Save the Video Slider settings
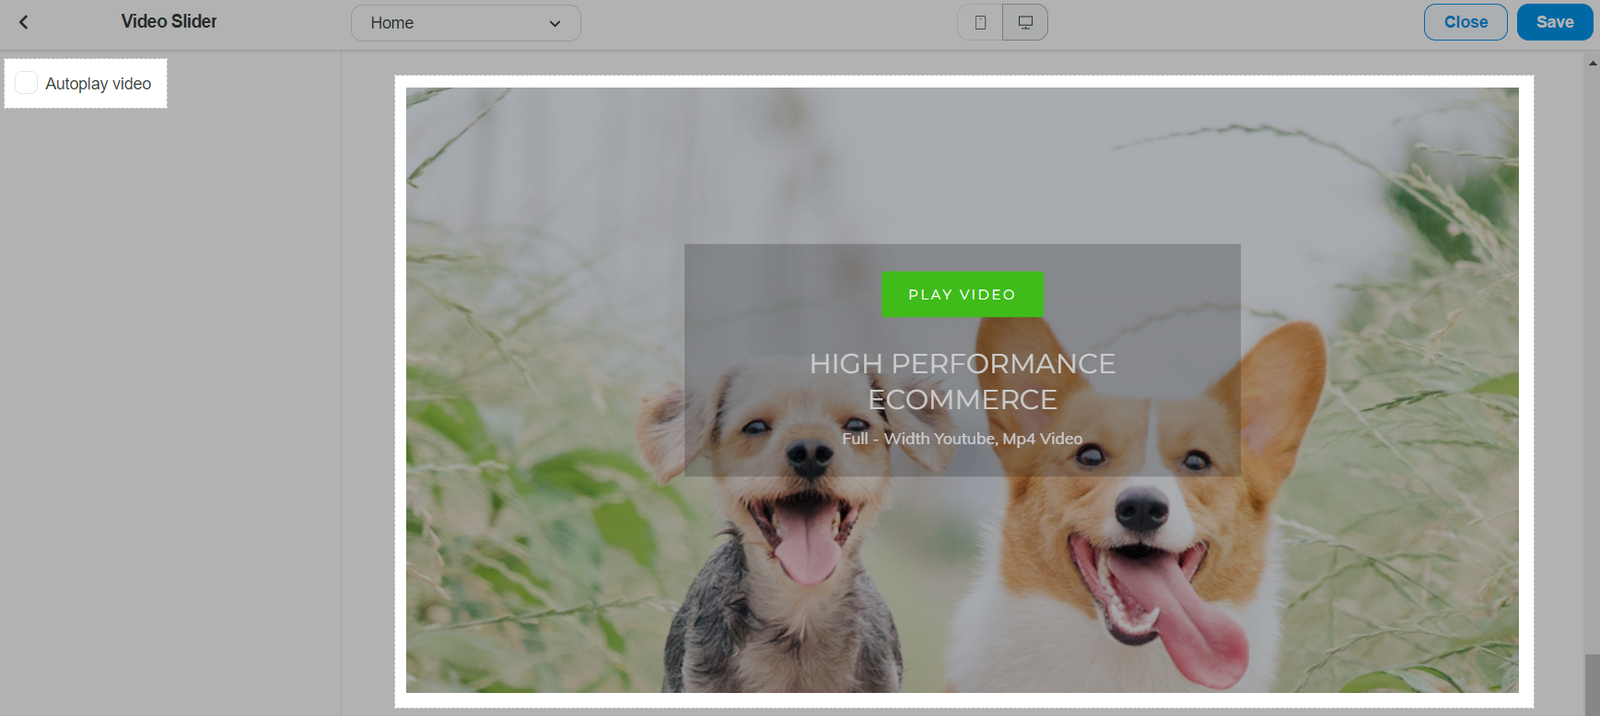Screen dimensions: 1600x716 pos(1554,22)
